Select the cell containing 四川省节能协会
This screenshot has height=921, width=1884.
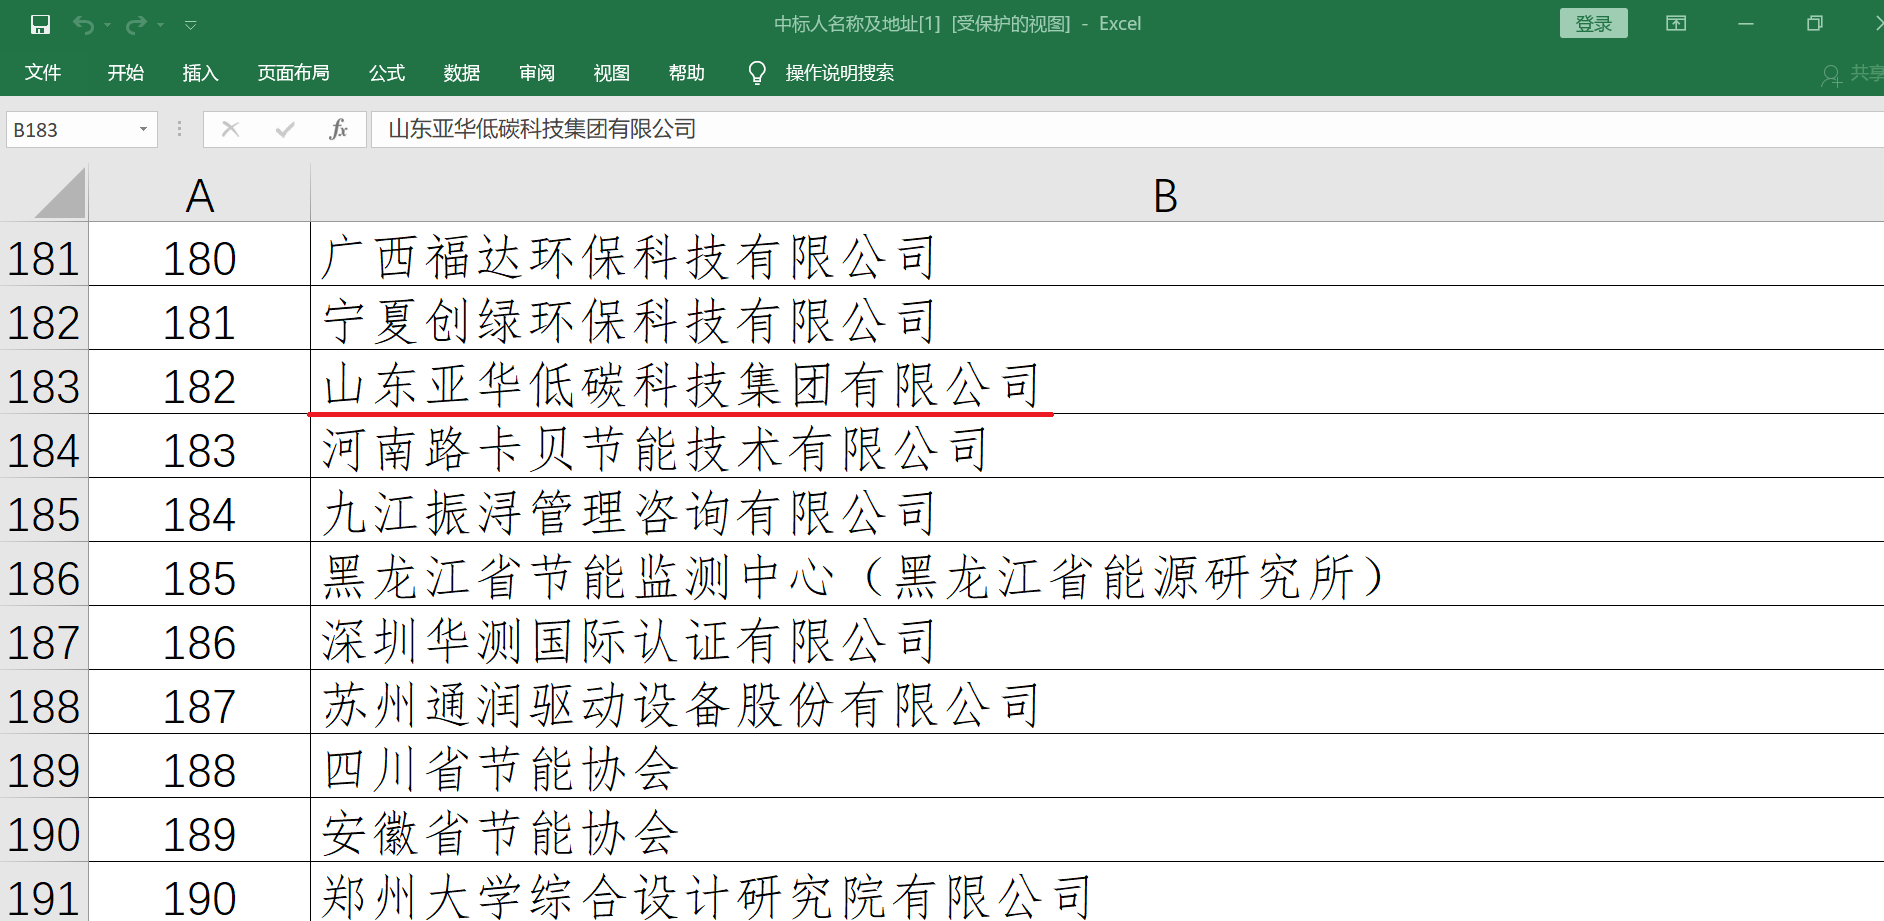[x=502, y=770]
